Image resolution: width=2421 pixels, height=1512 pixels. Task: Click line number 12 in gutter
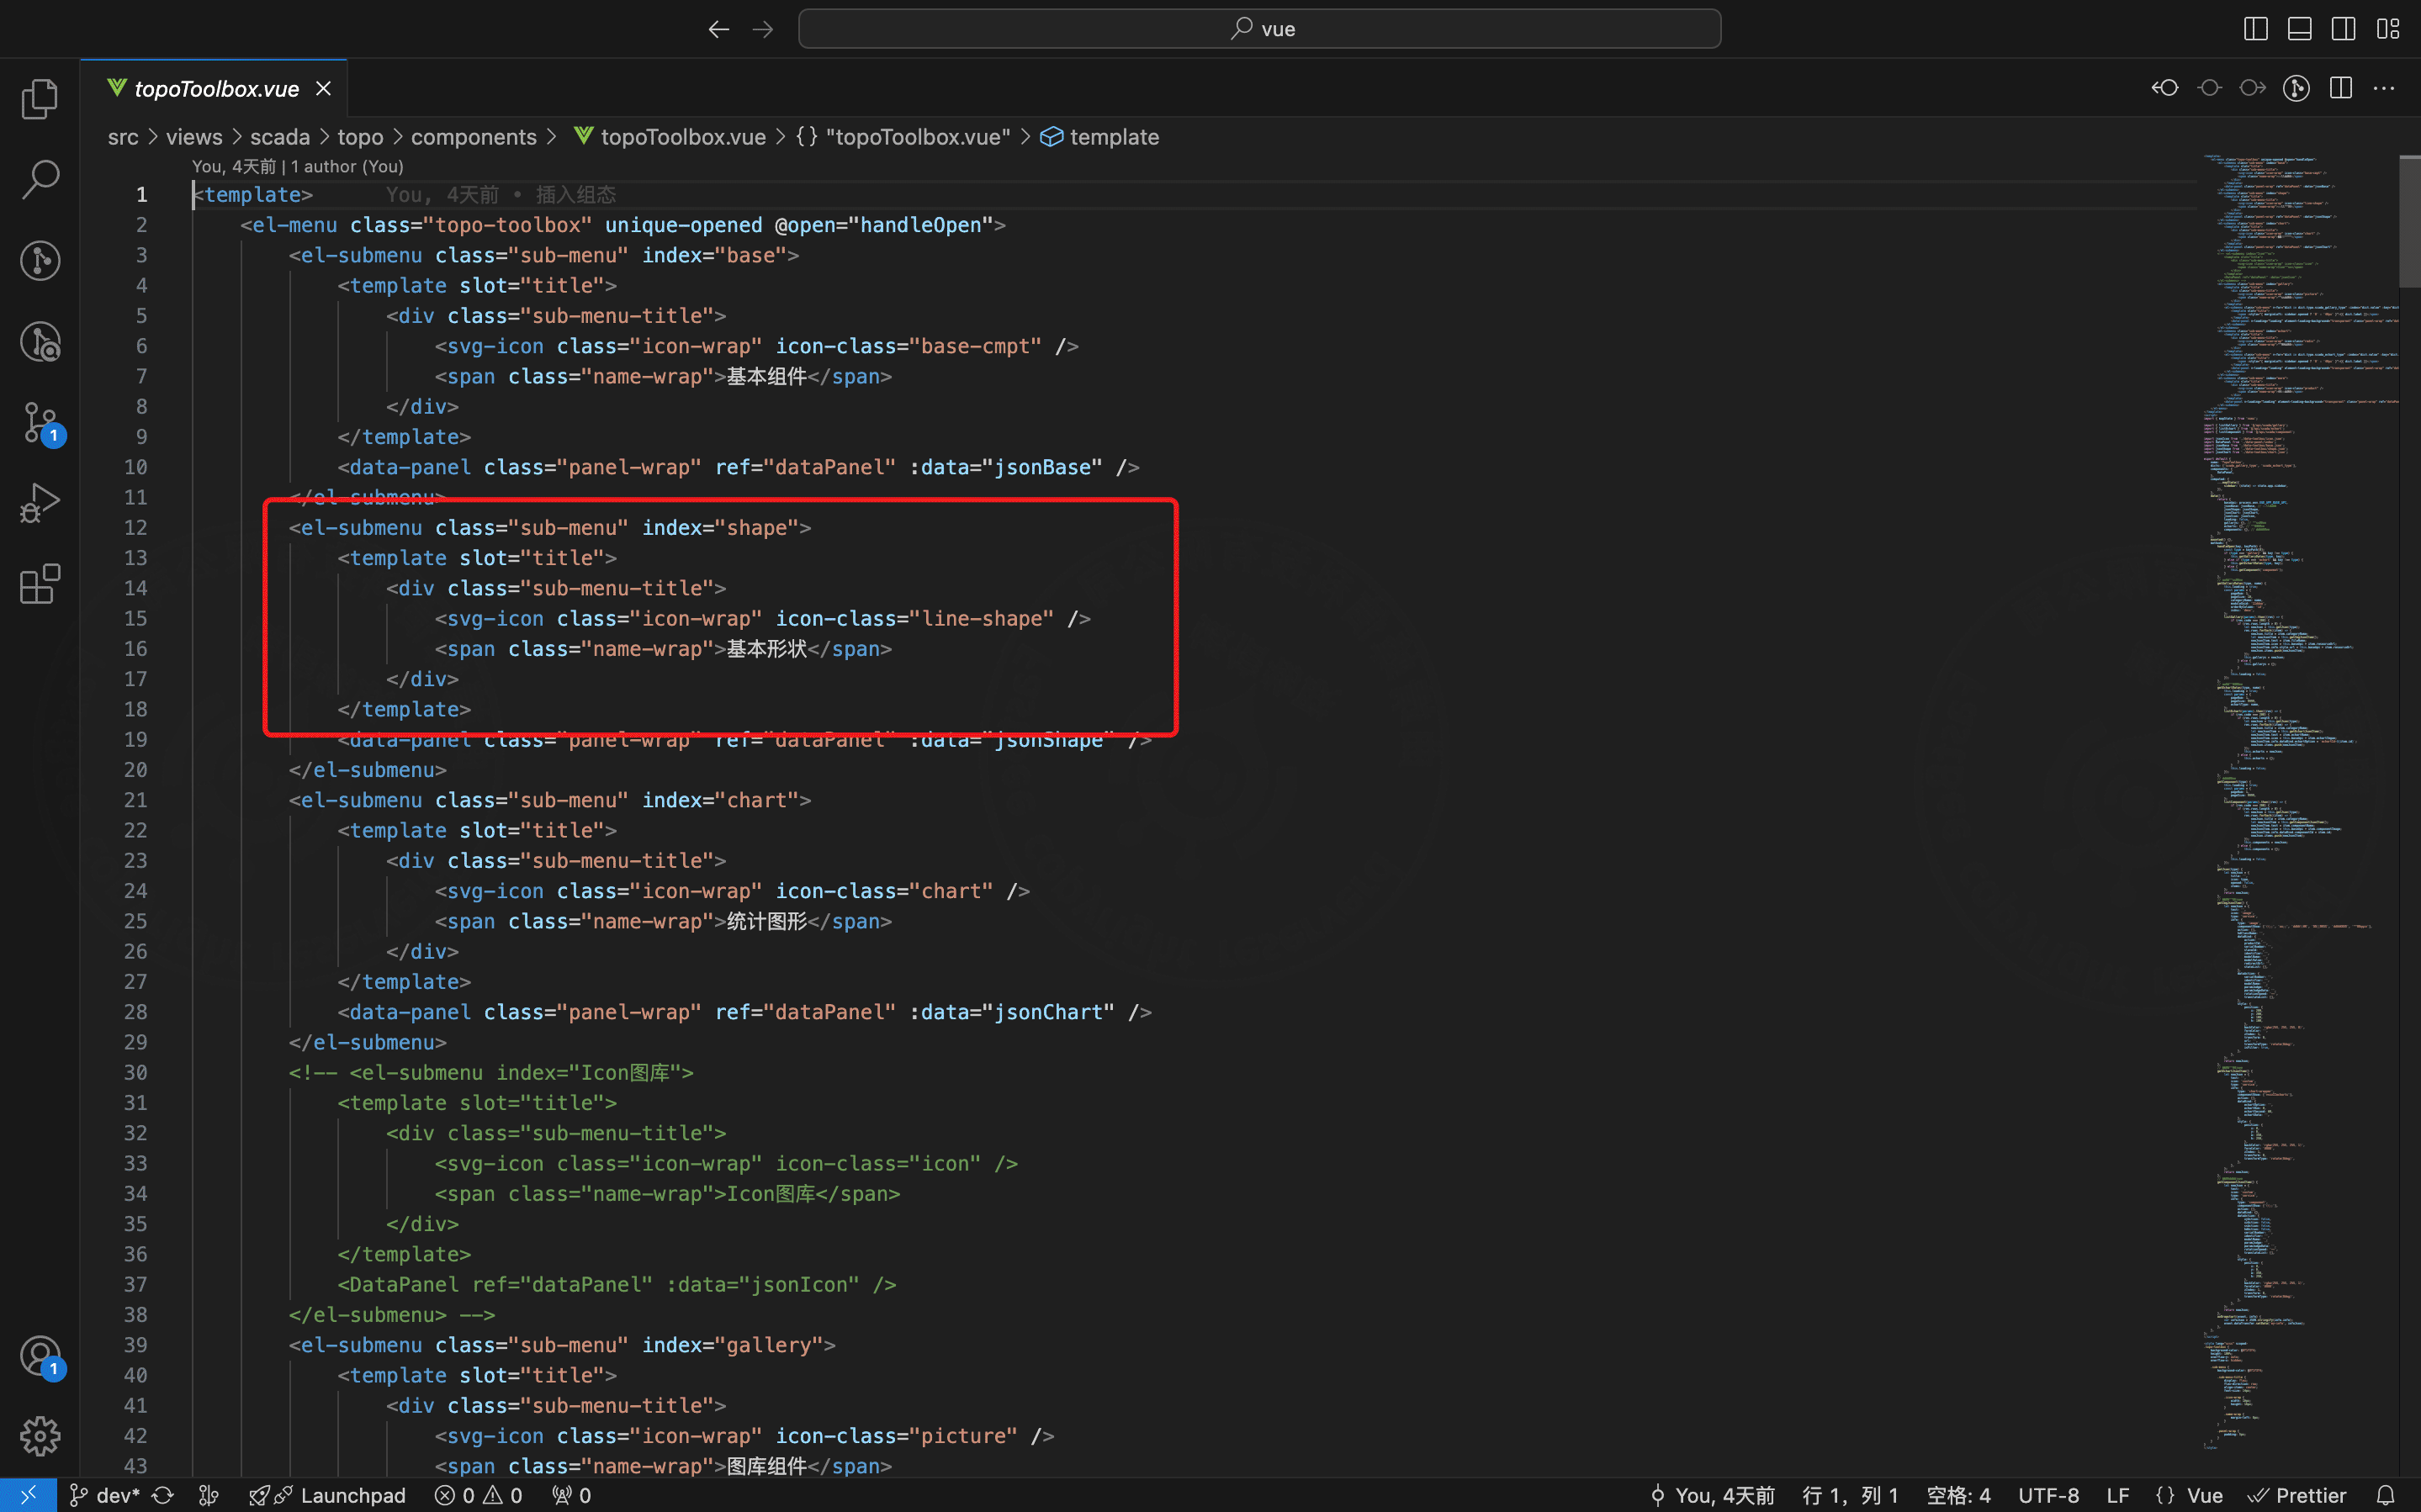[x=135, y=527]
